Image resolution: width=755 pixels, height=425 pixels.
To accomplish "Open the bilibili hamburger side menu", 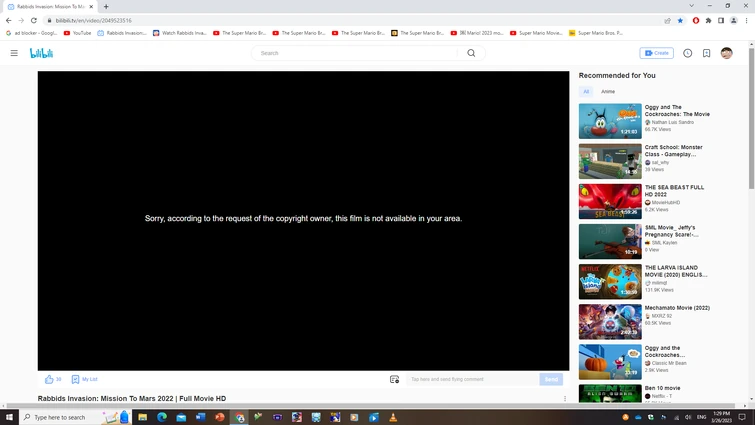I will pos(14,53).
